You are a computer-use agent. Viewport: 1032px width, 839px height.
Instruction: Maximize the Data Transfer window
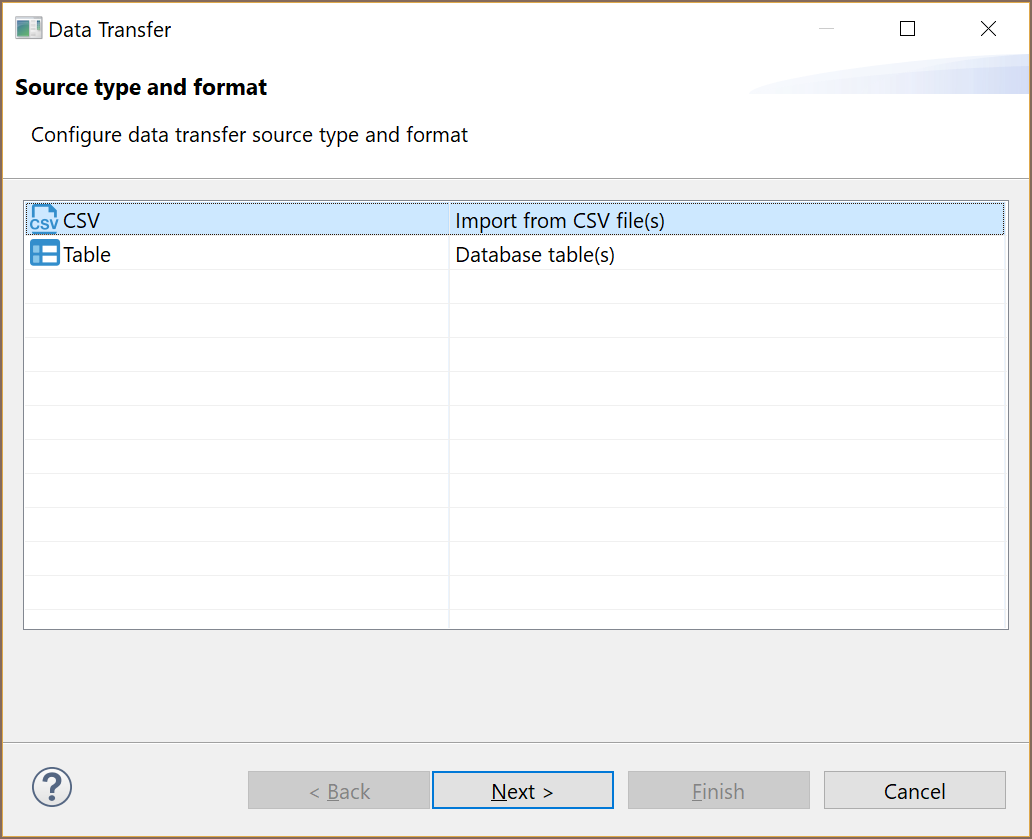(x=907, y=29)
